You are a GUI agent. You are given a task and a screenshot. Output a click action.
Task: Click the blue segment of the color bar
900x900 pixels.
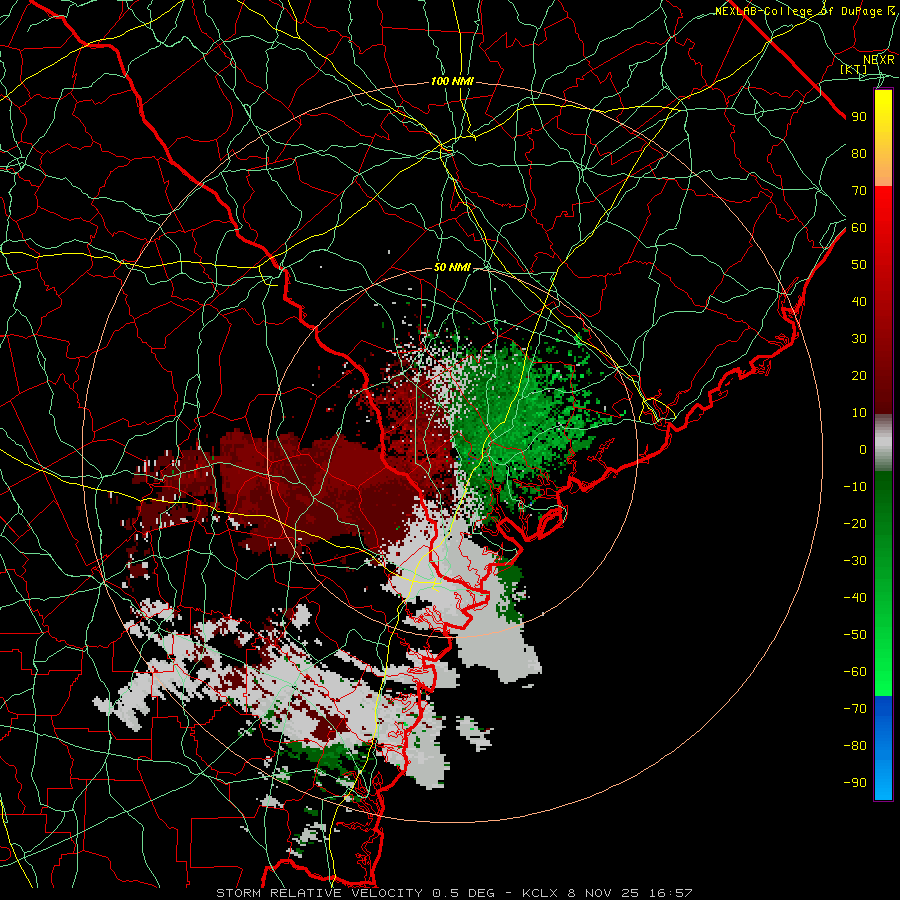pyautogui.click(x=883, y=748)
